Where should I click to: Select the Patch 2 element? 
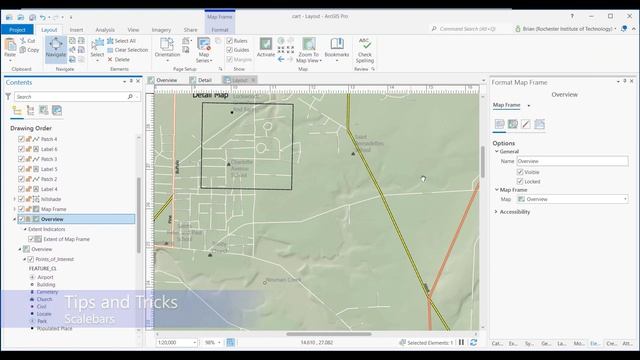point(49,179)
